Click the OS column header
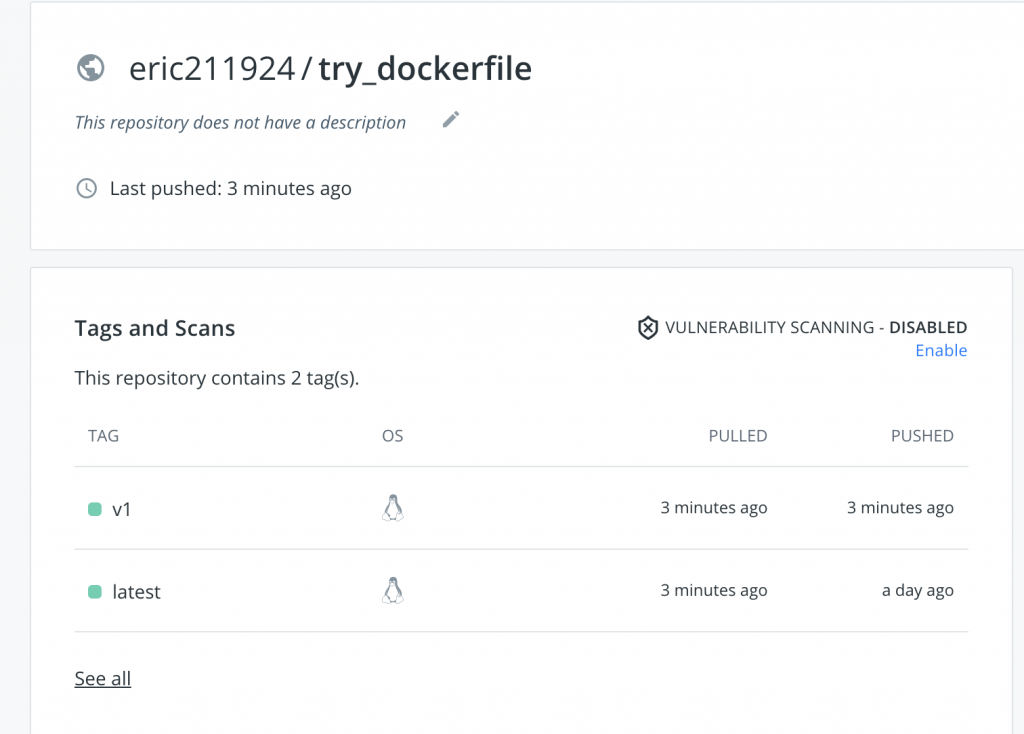 (393, 436)
